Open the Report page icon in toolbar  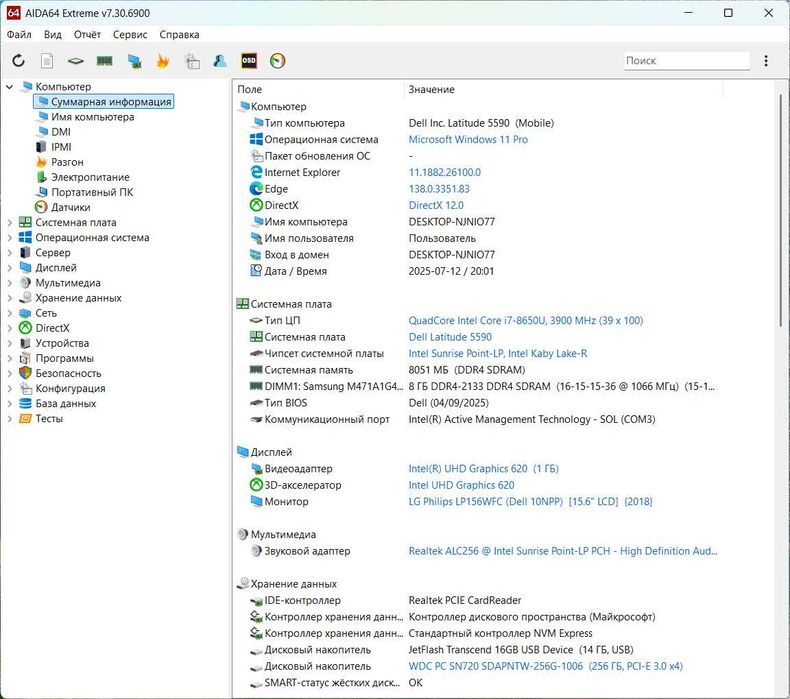coord(47,61)
